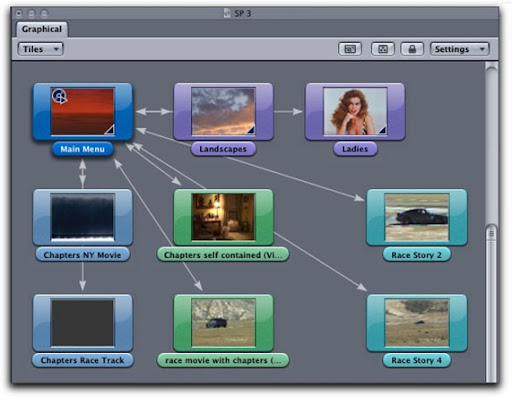Click the corner triangle on Main Menu tile
This screenshot has height=397, width=512.
pyautogui.click(x=109, y=129)
